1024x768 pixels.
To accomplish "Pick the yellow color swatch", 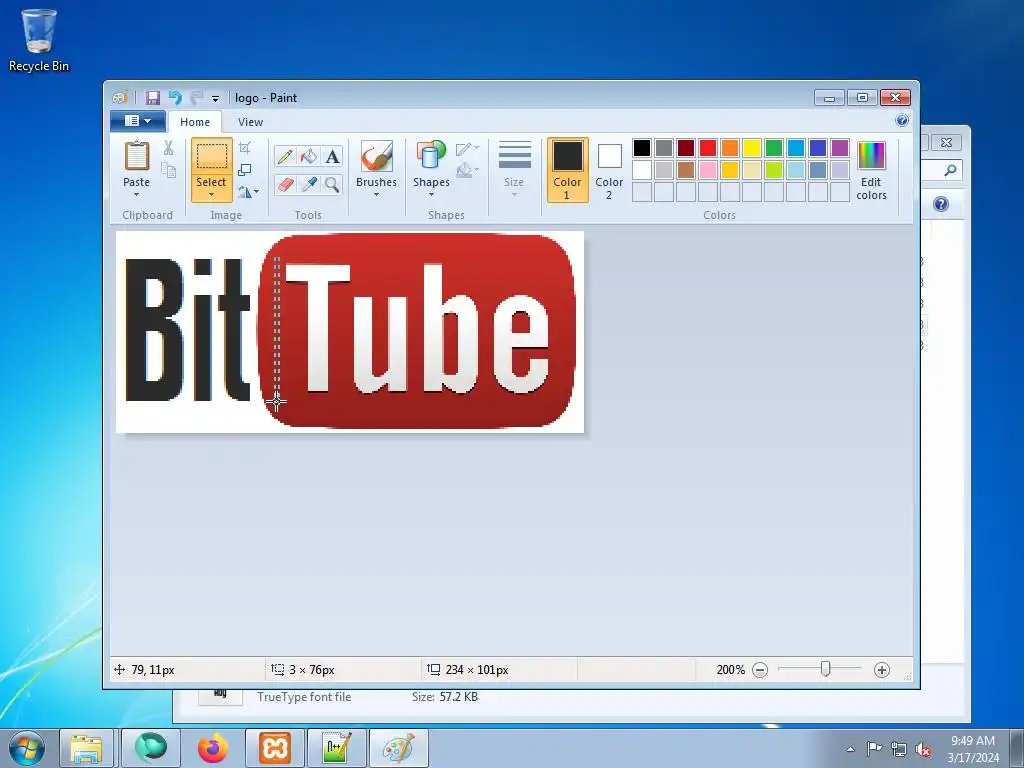I will (x=752, y=148).
